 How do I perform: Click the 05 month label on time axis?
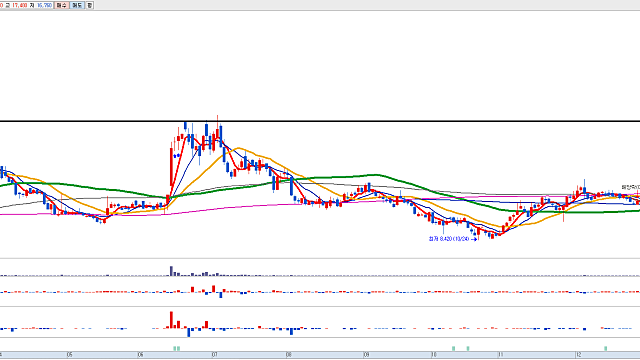pyautogui.click(x=69, y=355)
